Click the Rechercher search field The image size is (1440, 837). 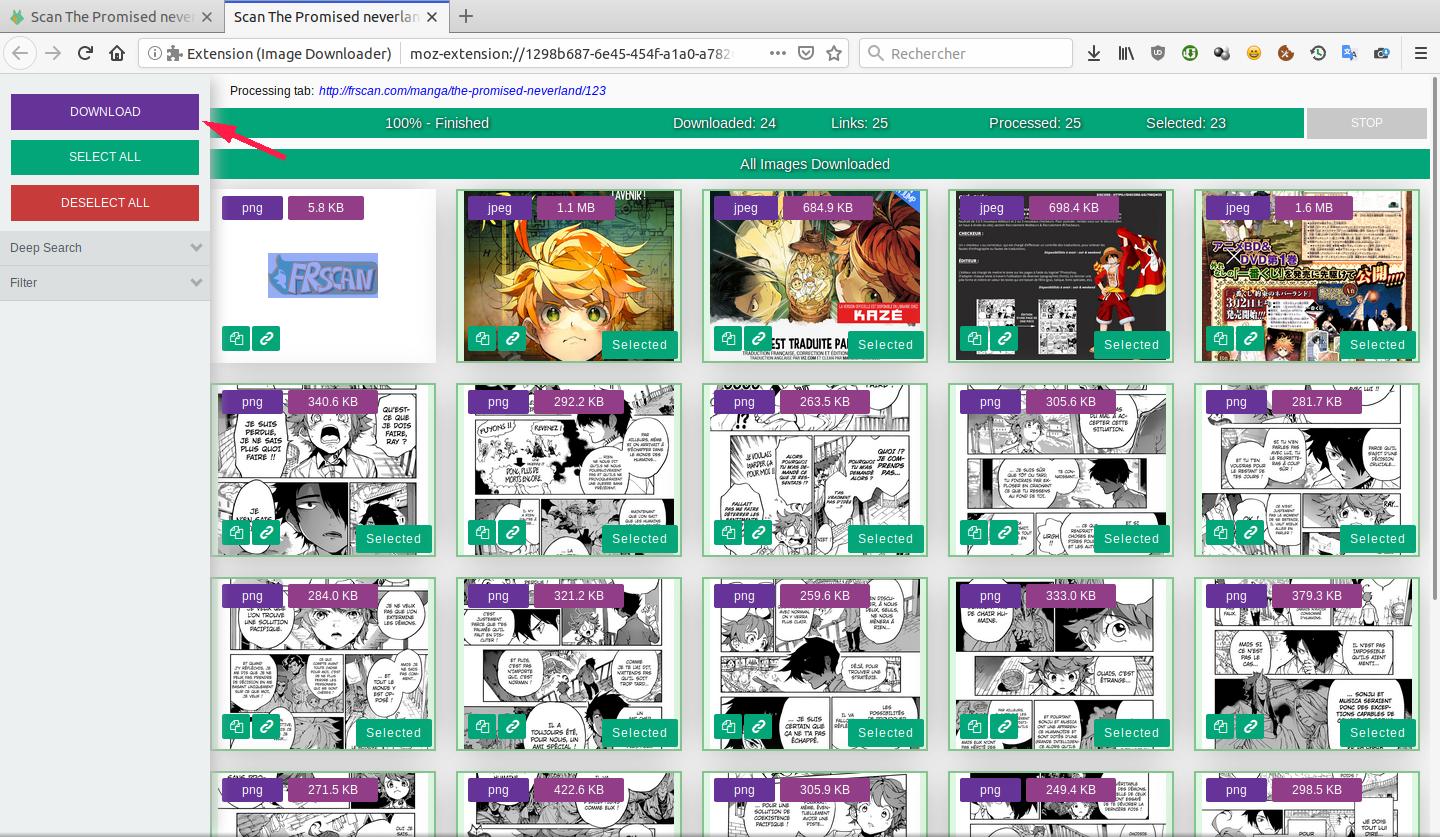pyautogui.click(x=966, y=53)
